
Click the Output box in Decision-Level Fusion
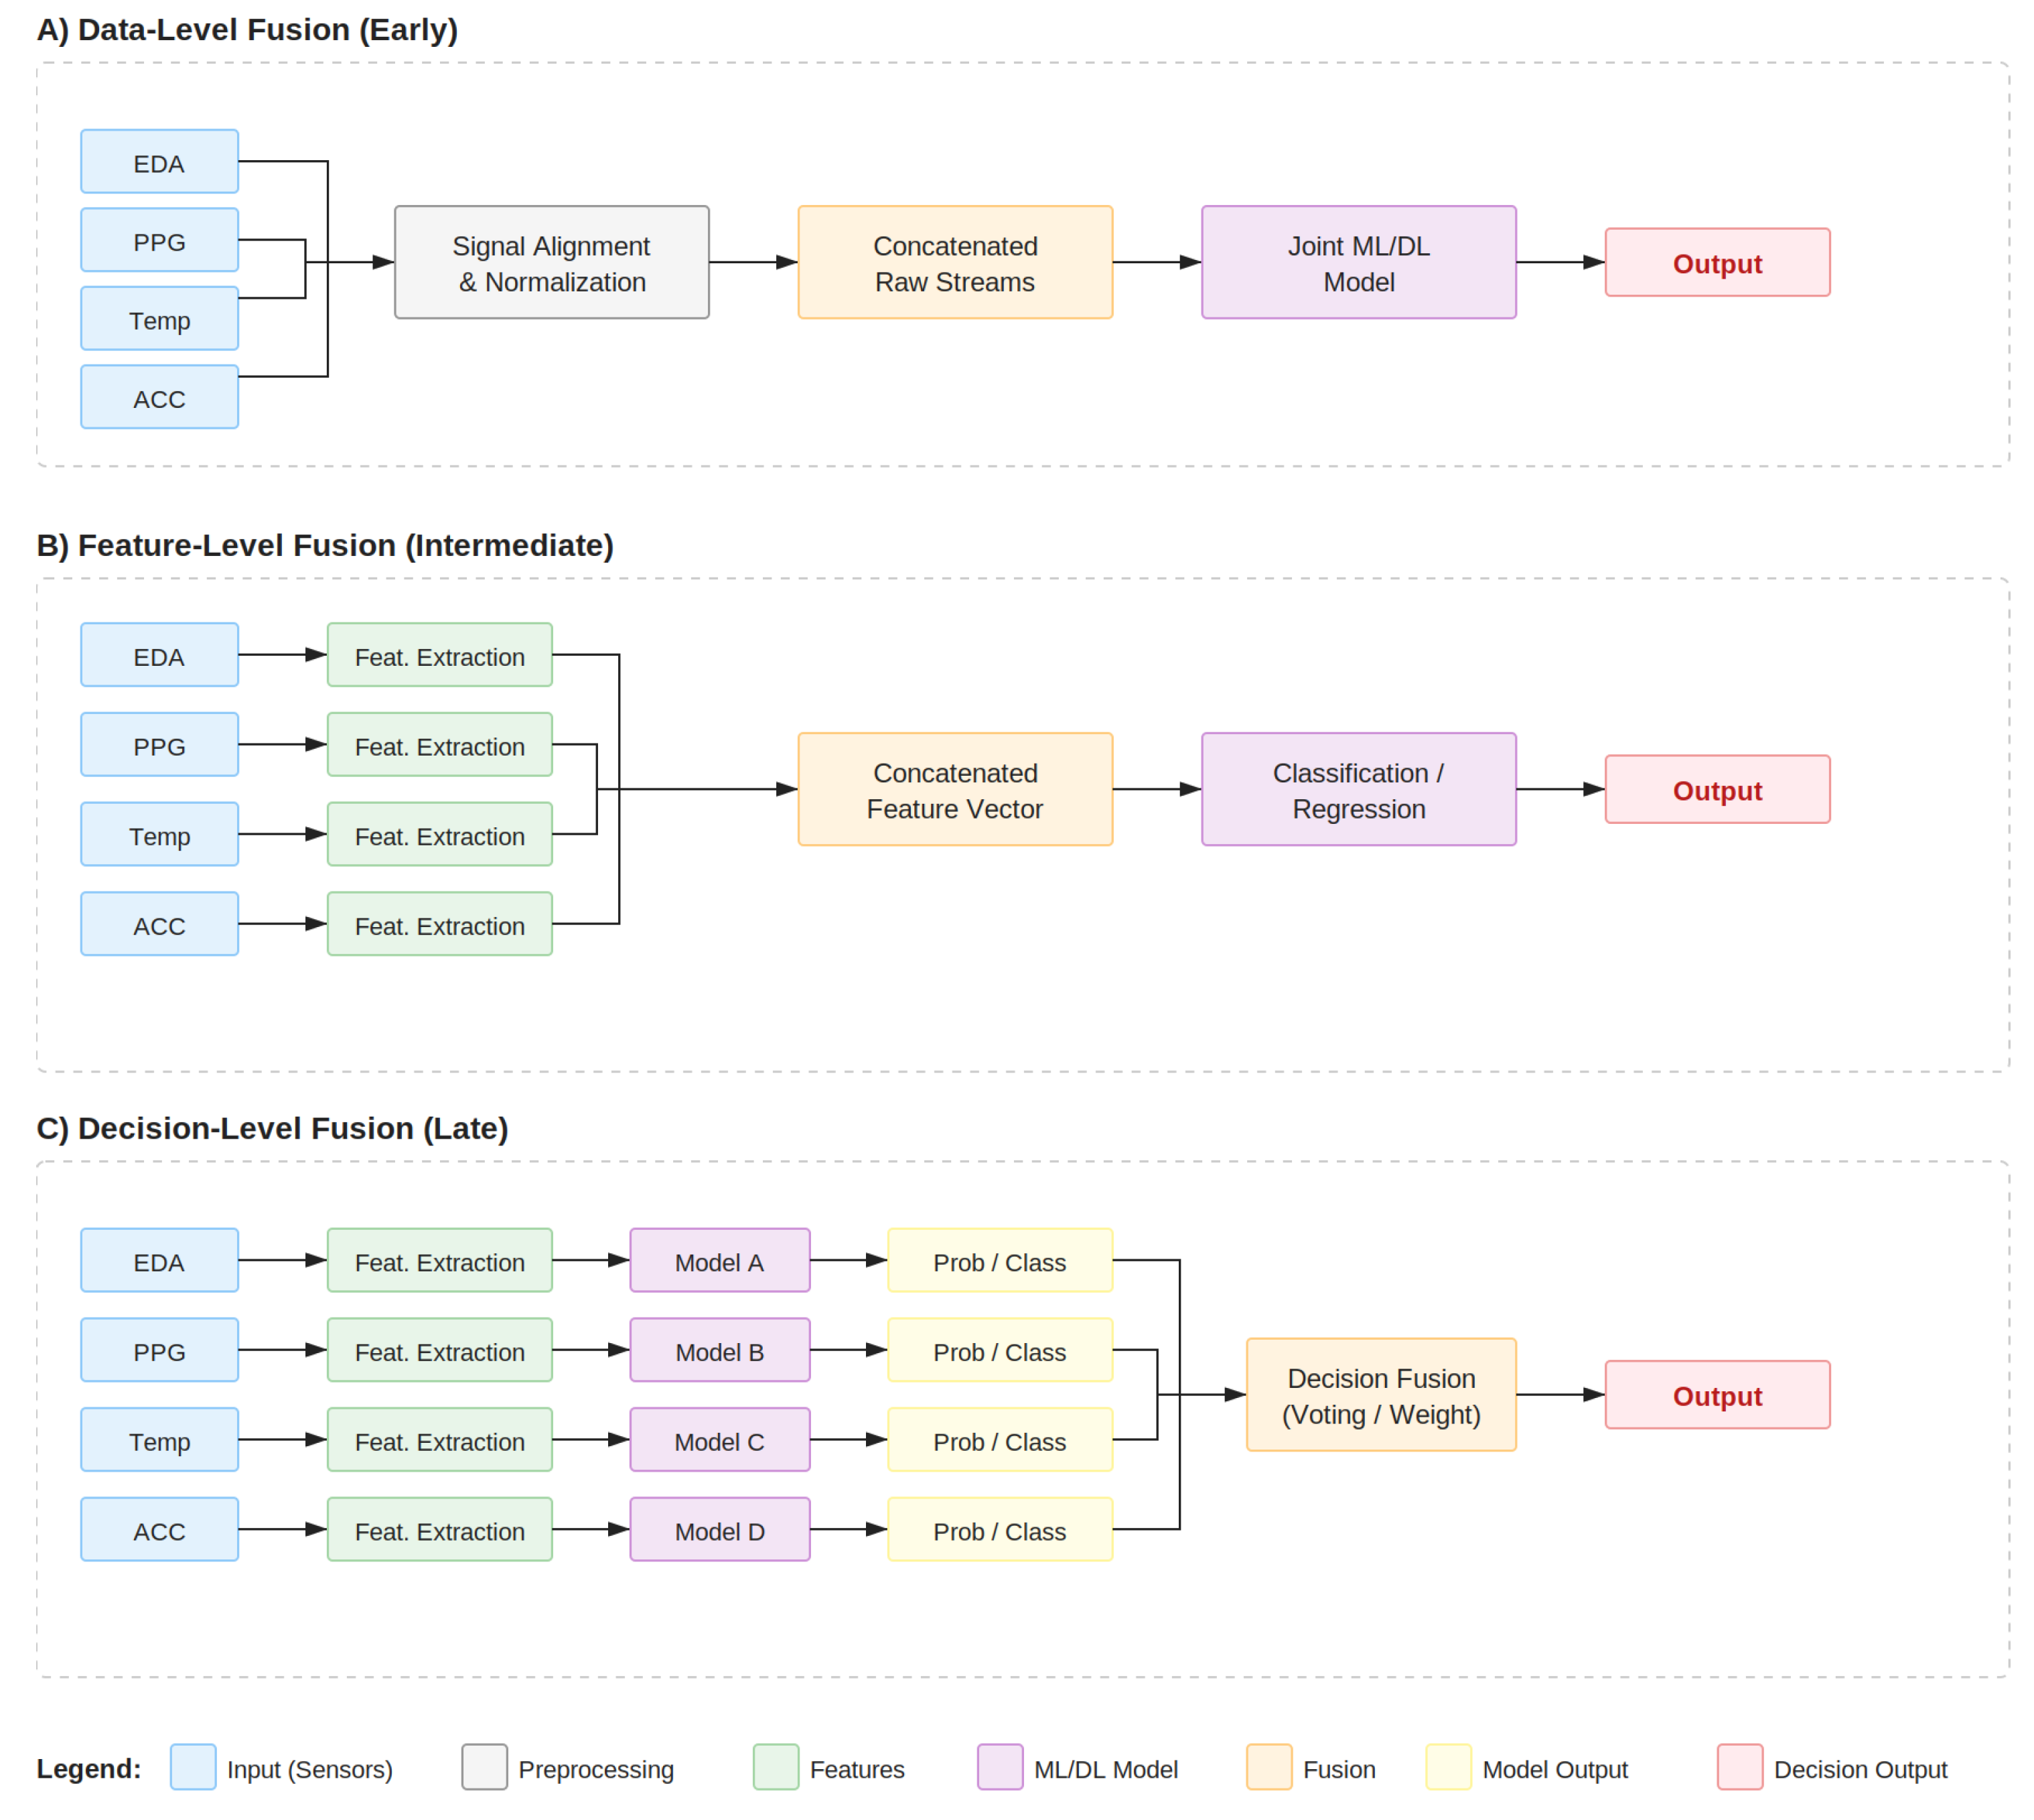point(1717,1394)
